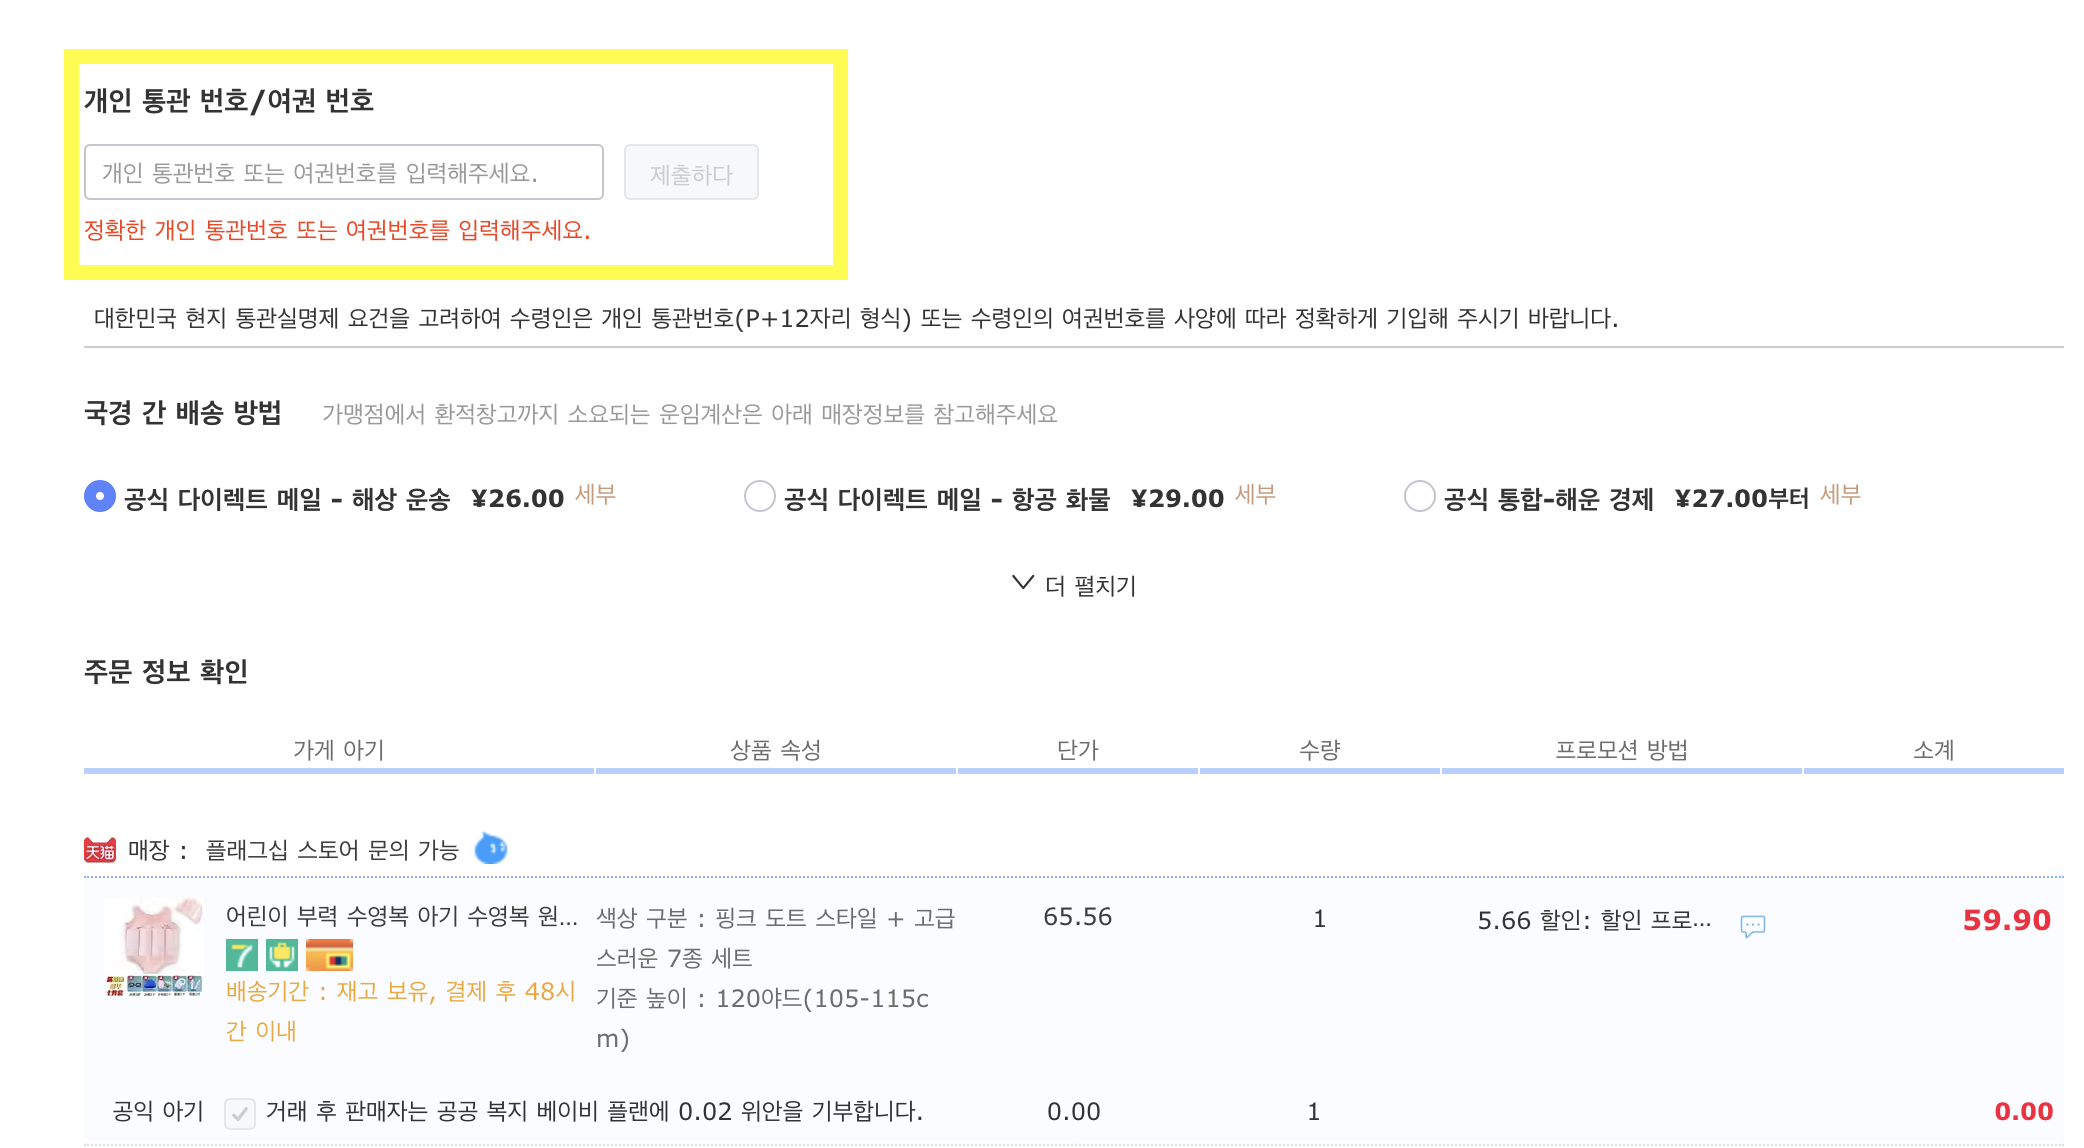This screenshot has height=1148, width=2084.
Task: Click the green 7-day return badge icon
Action: point(241,955)
